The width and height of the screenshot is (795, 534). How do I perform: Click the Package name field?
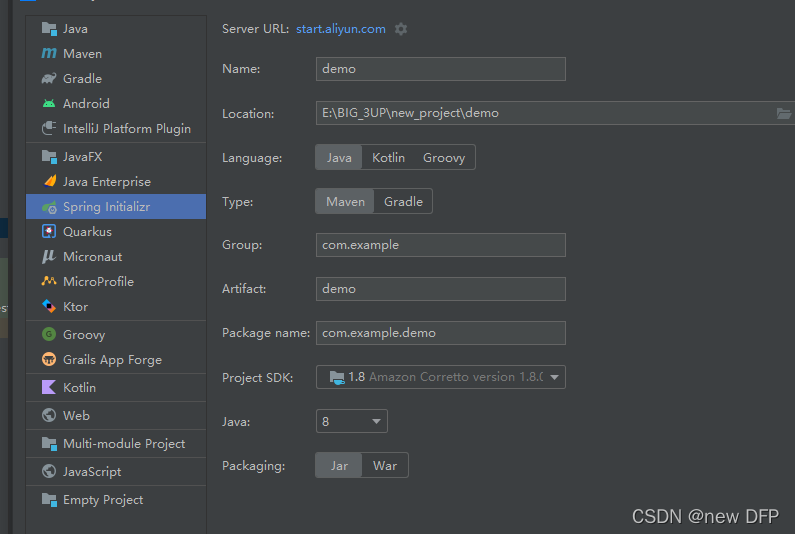(441, 333)
